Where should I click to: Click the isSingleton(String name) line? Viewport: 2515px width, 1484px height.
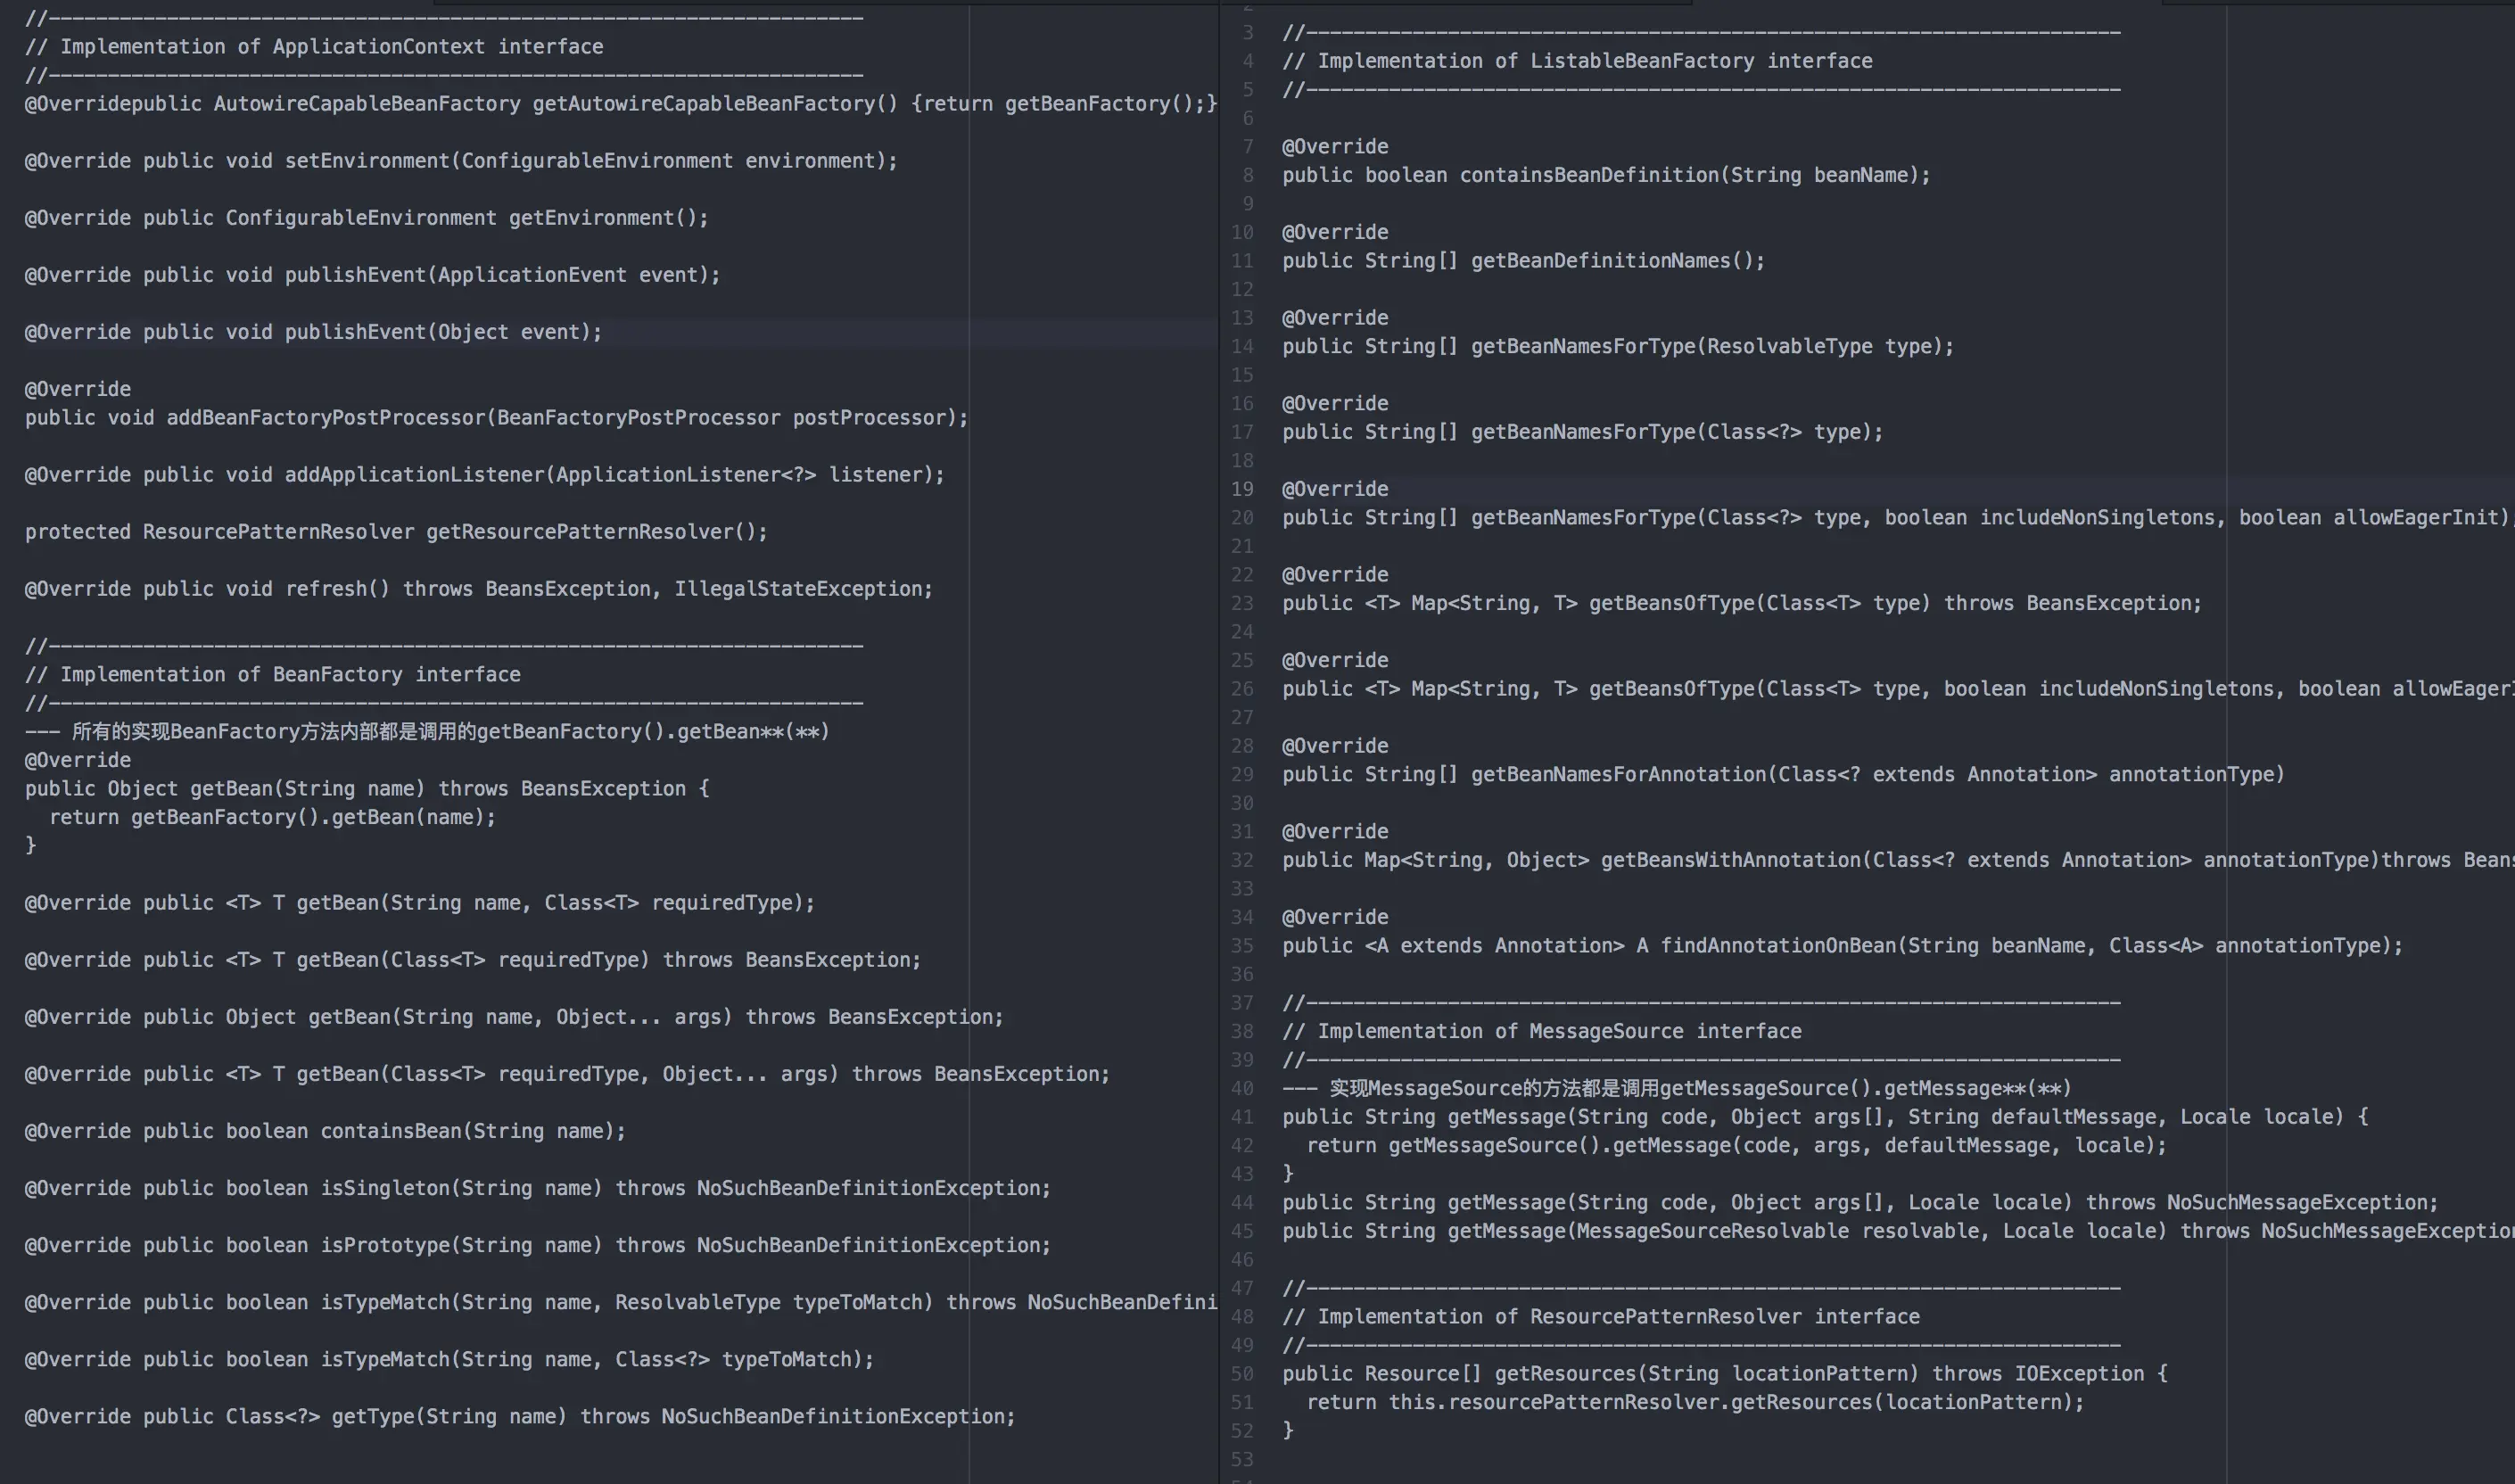pos(538,1187)
